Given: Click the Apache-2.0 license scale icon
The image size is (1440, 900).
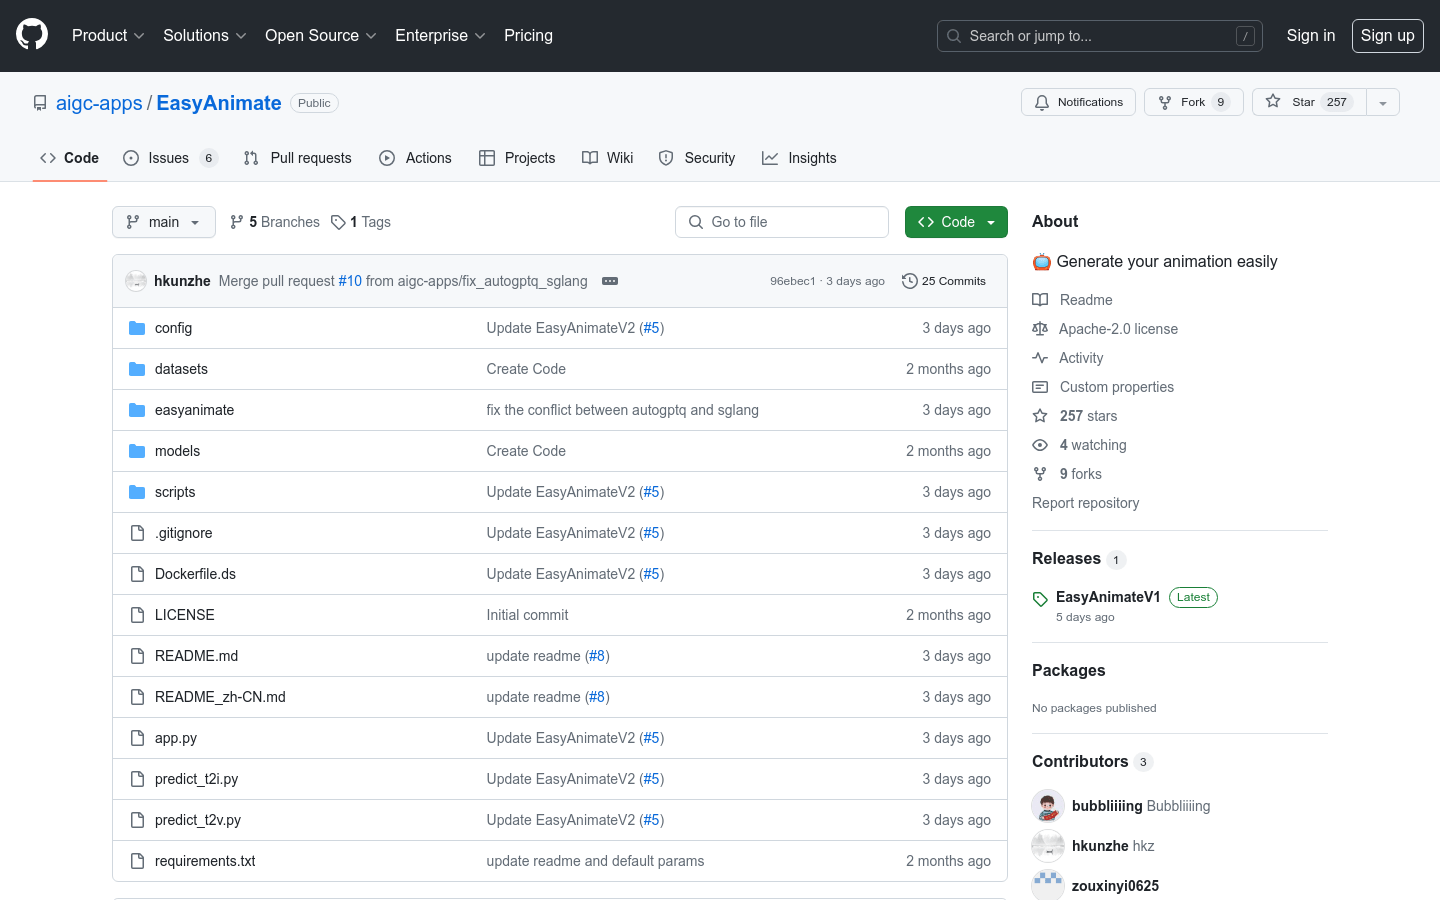Looking at the screenshot, I should [1040, 329].
